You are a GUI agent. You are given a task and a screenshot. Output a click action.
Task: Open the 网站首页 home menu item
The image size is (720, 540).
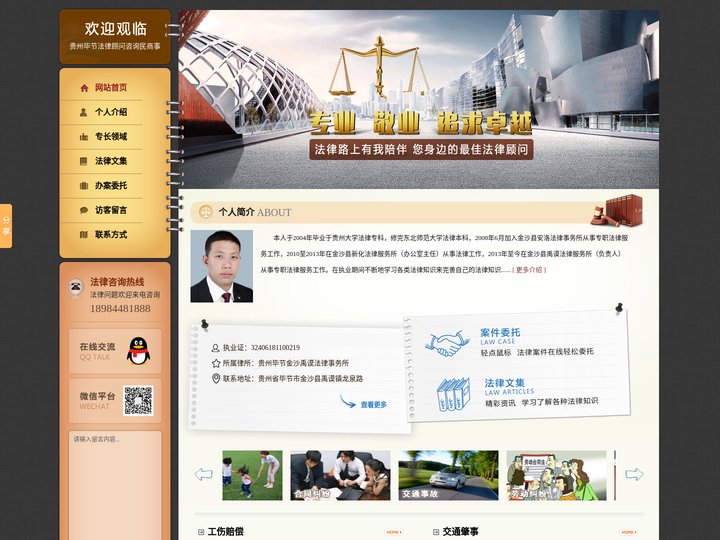coord(111,88)
